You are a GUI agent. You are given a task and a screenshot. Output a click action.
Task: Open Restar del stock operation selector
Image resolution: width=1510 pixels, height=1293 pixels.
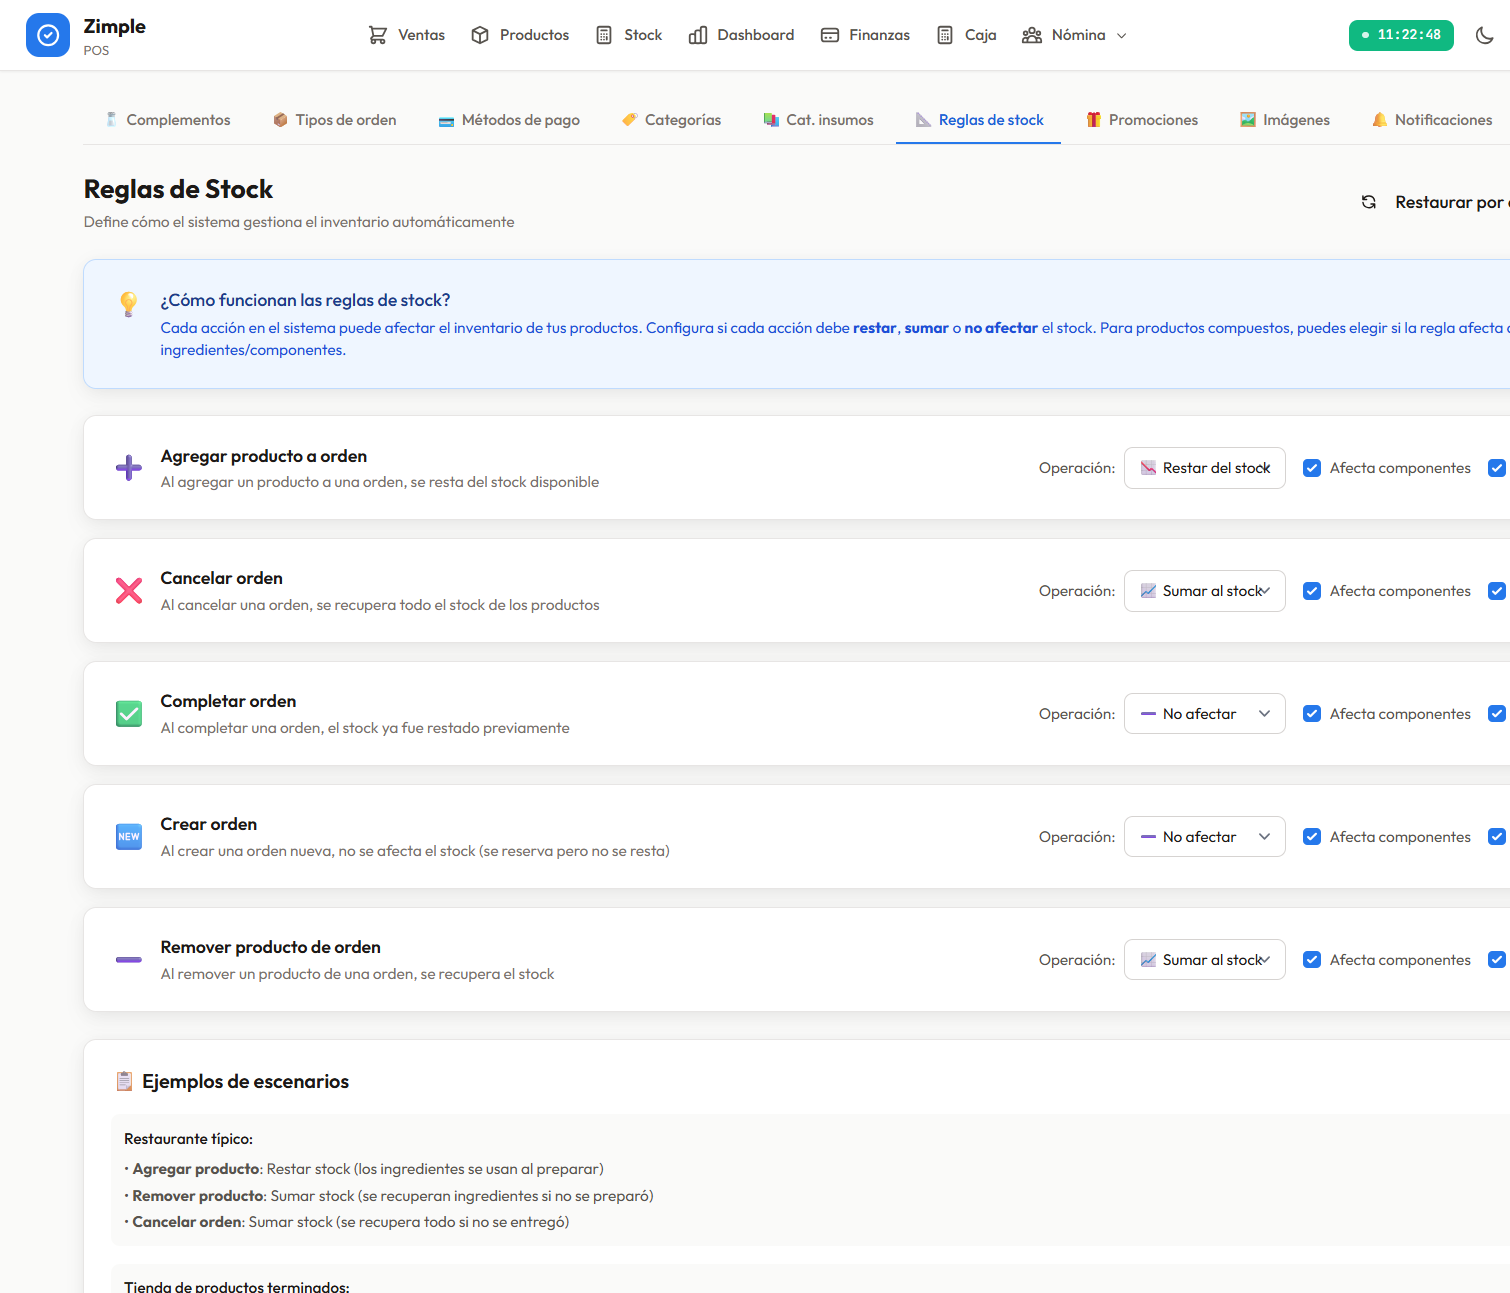[1205, 468]
